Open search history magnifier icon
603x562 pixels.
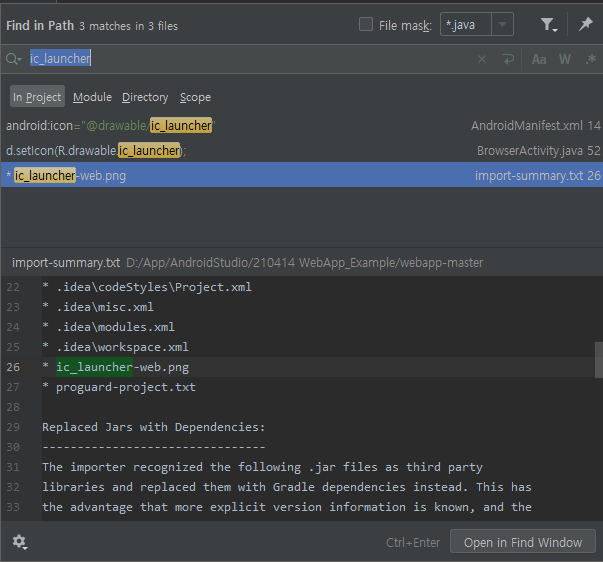pos(13,59)
